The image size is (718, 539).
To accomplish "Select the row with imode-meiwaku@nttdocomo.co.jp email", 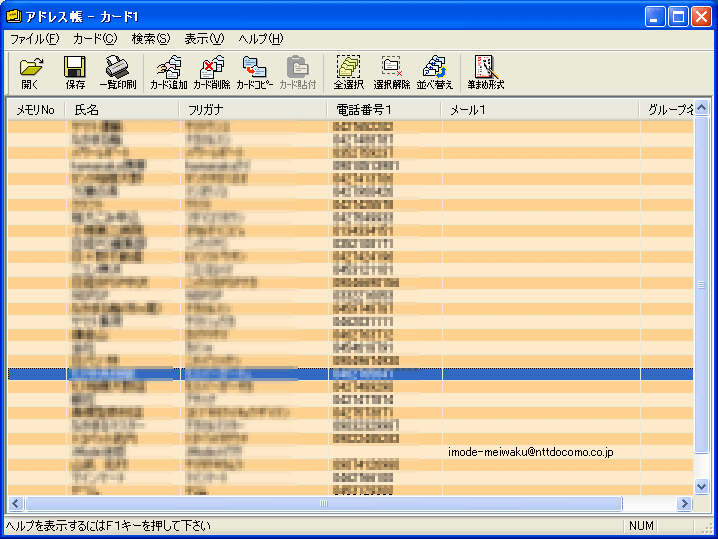I will click(x=530, y=452).
